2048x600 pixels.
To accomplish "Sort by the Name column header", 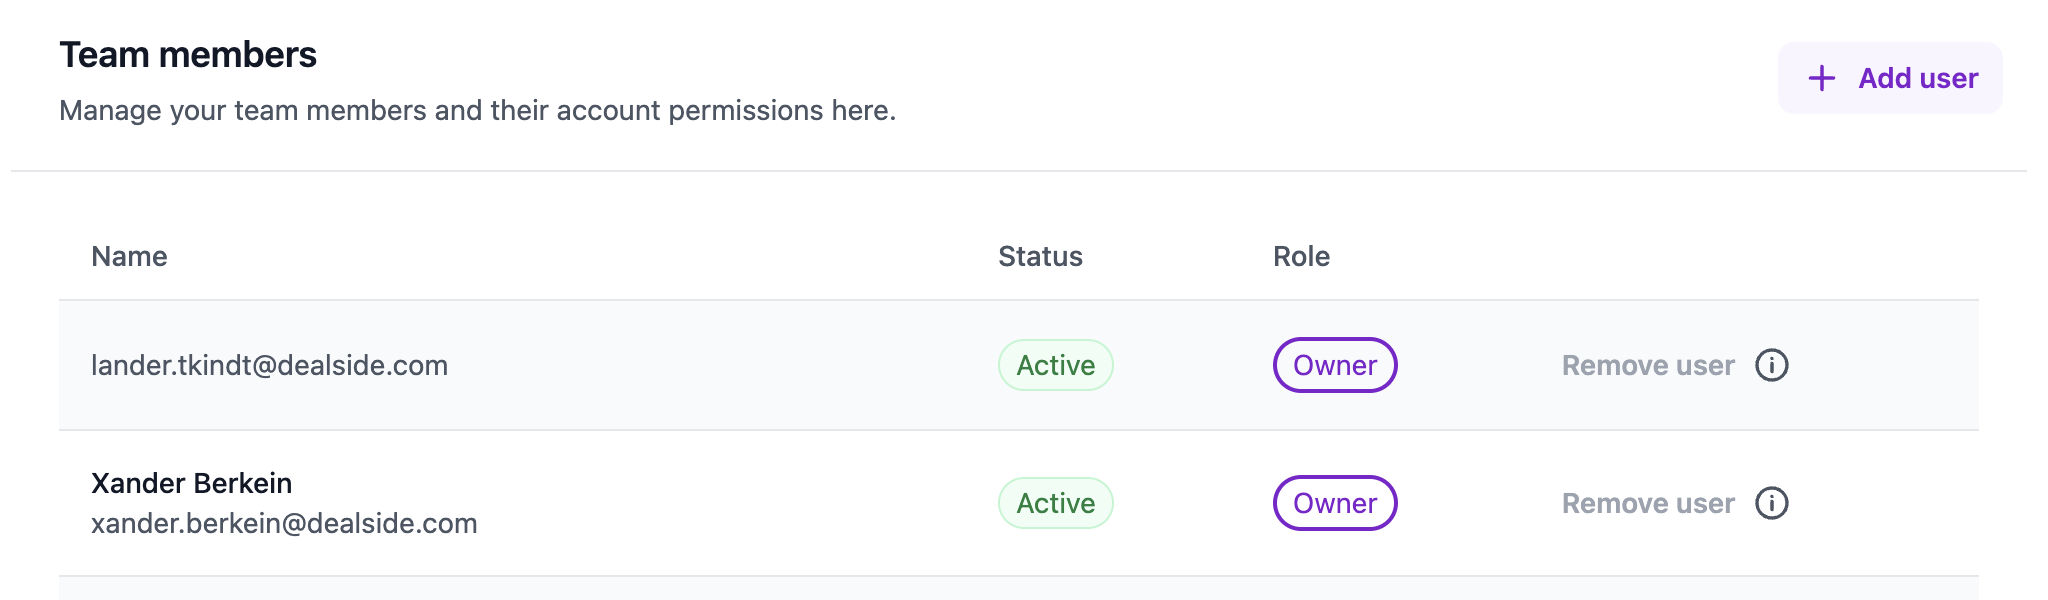I will [x=129, y=257].
